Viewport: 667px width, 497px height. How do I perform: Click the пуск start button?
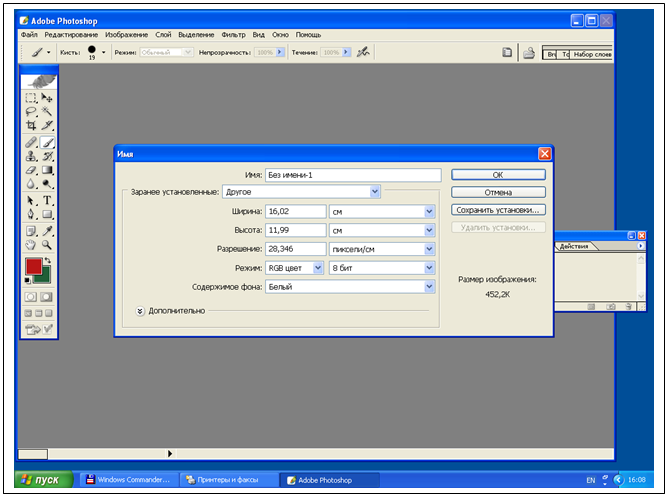click(x=42, y=480)
